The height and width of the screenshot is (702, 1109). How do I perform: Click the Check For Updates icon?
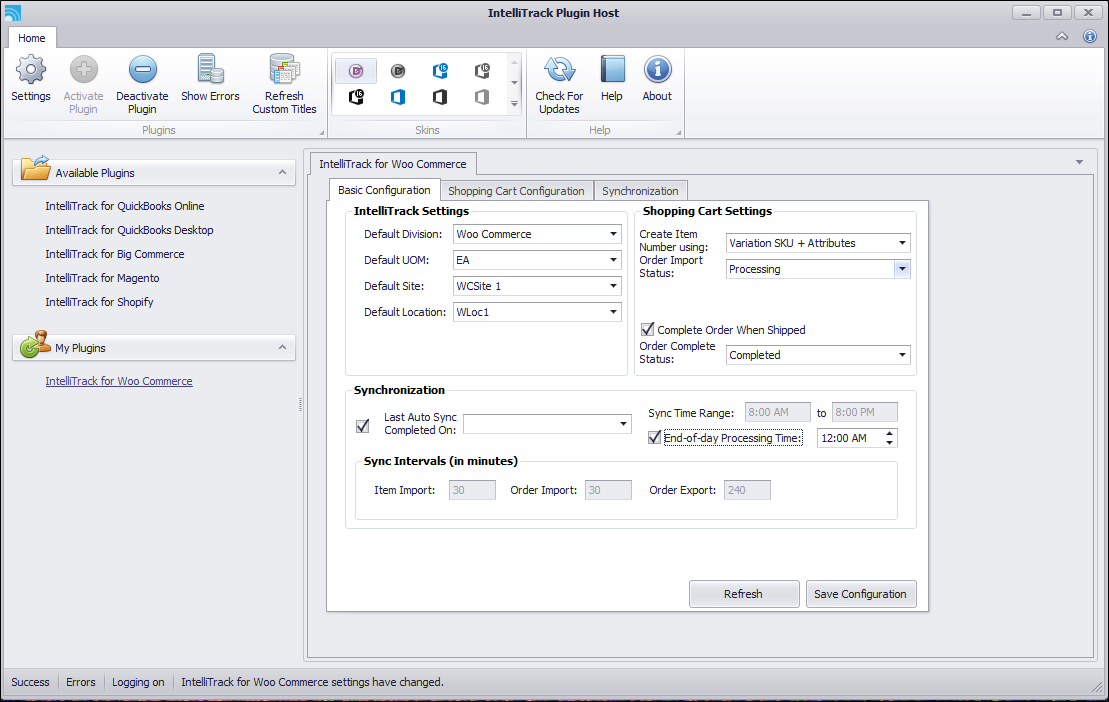tap(559, 69)
